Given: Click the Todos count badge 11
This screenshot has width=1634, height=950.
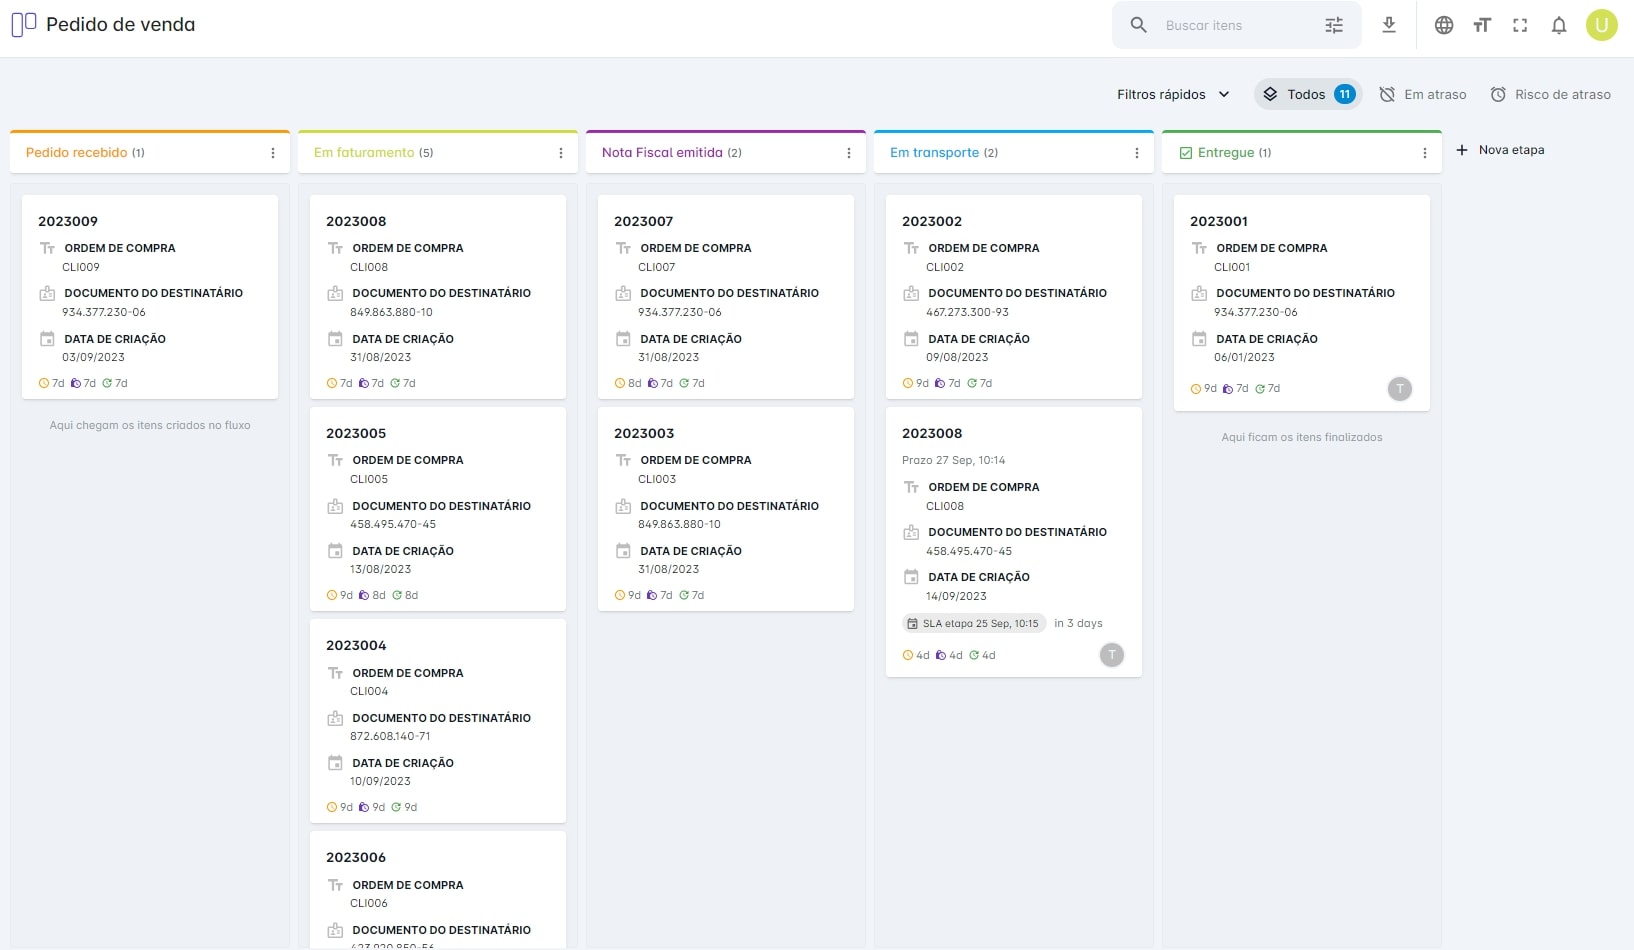Looking at the screenshot, I should [x=1345, y=94].
